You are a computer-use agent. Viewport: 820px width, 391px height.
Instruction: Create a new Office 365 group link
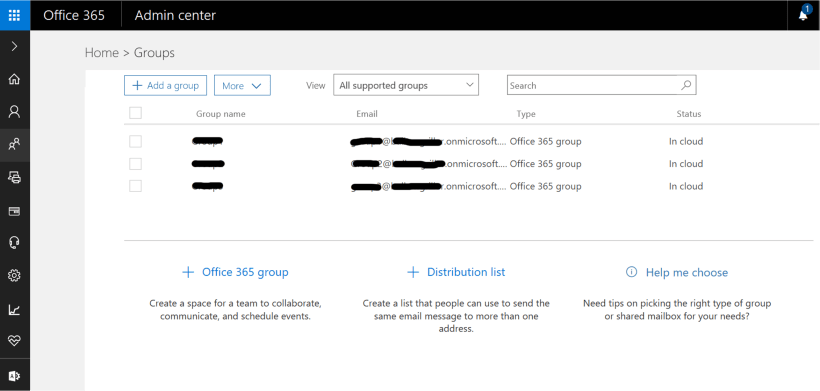pyautogui.click(x=245, y=272)
